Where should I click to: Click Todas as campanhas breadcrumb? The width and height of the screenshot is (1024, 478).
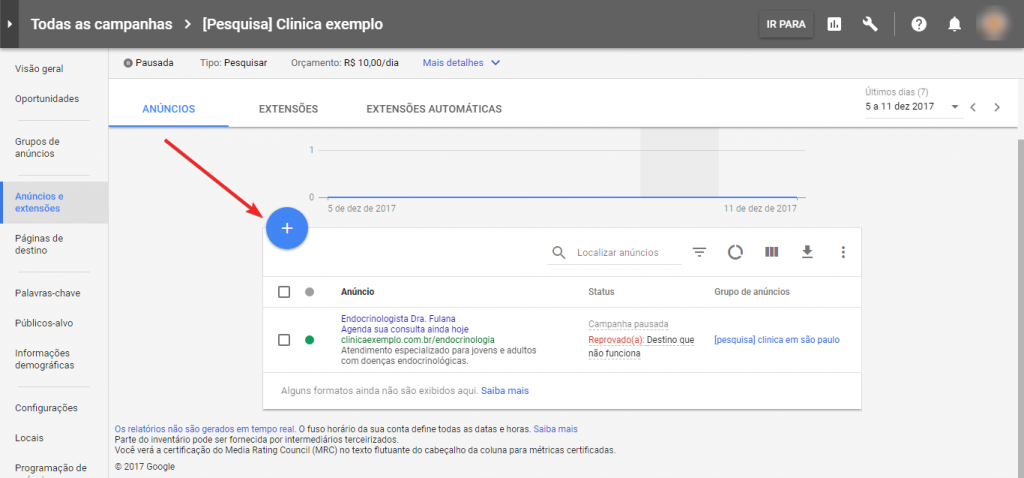pos(102,25)
